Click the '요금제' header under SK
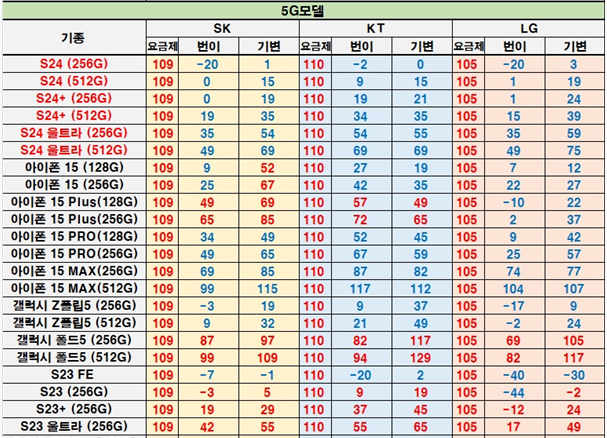 163,46
